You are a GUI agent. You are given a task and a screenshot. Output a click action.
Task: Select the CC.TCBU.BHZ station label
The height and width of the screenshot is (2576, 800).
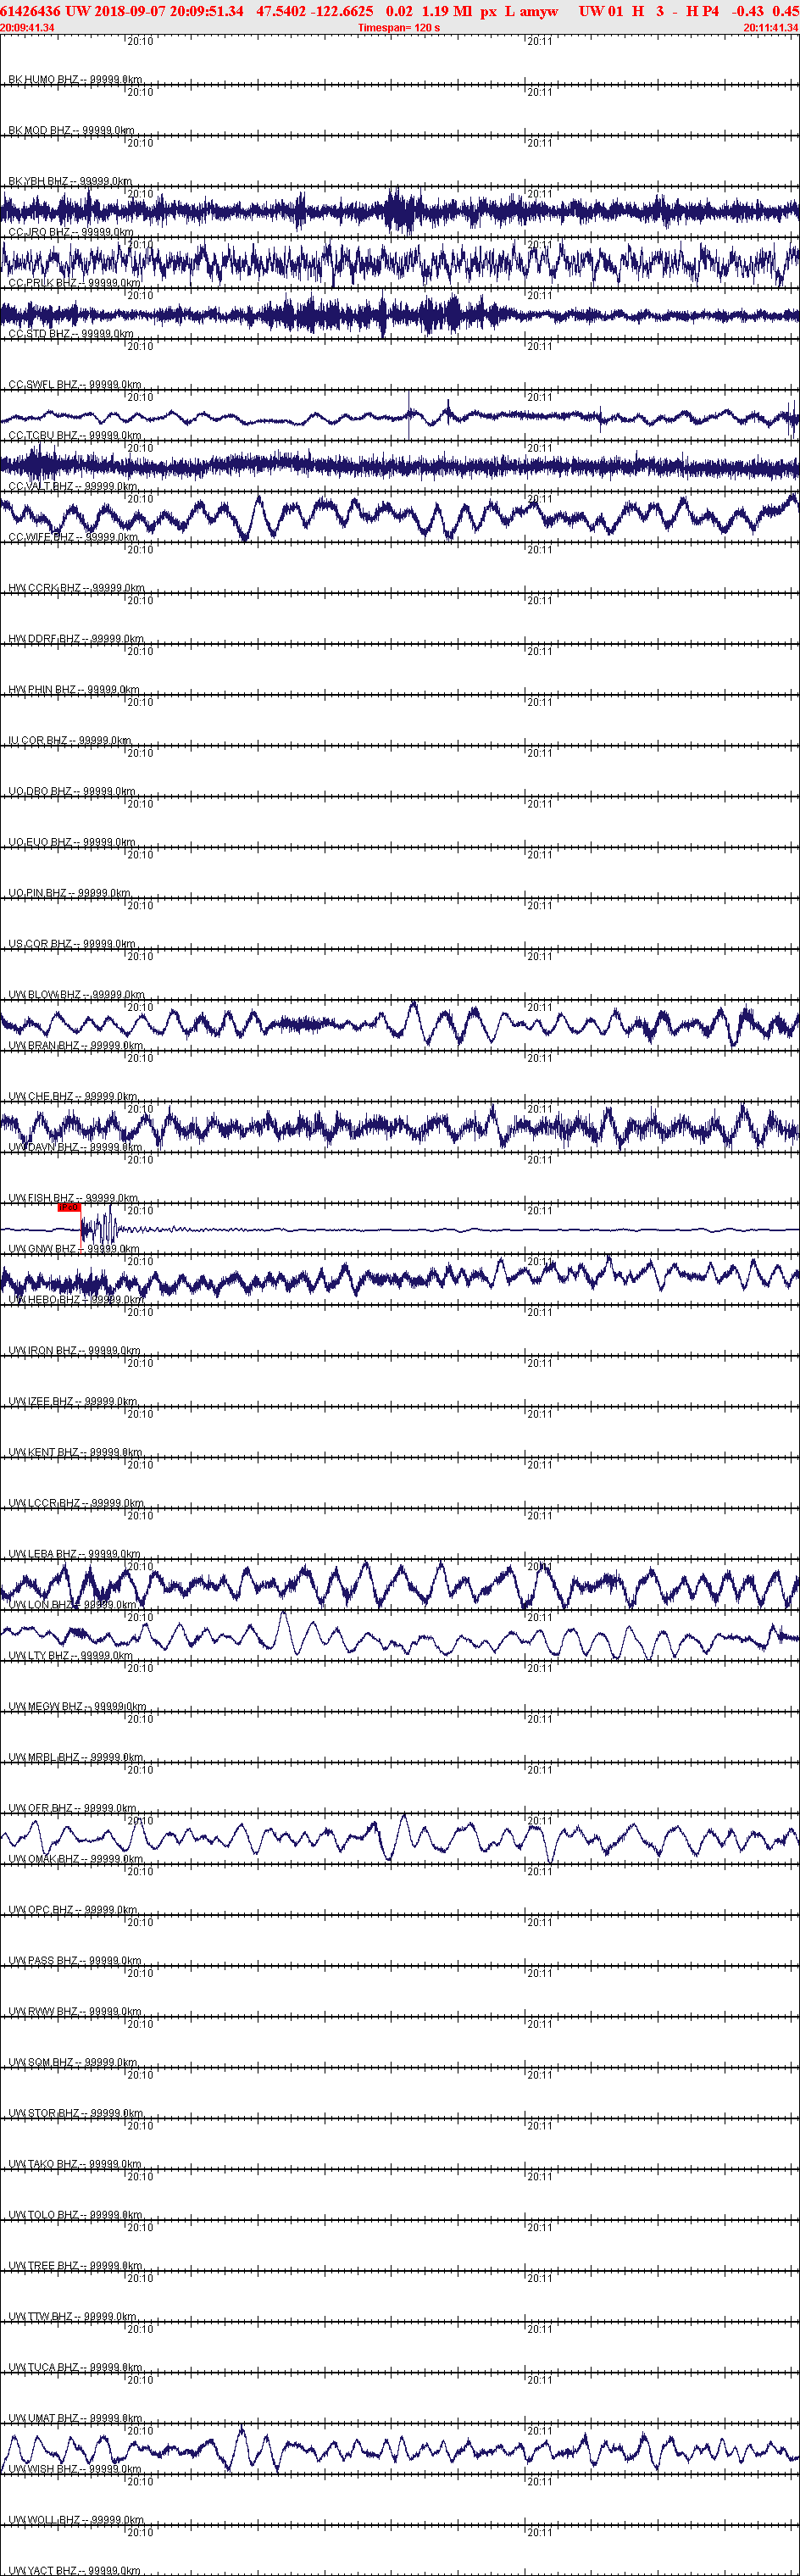(74, 435)
